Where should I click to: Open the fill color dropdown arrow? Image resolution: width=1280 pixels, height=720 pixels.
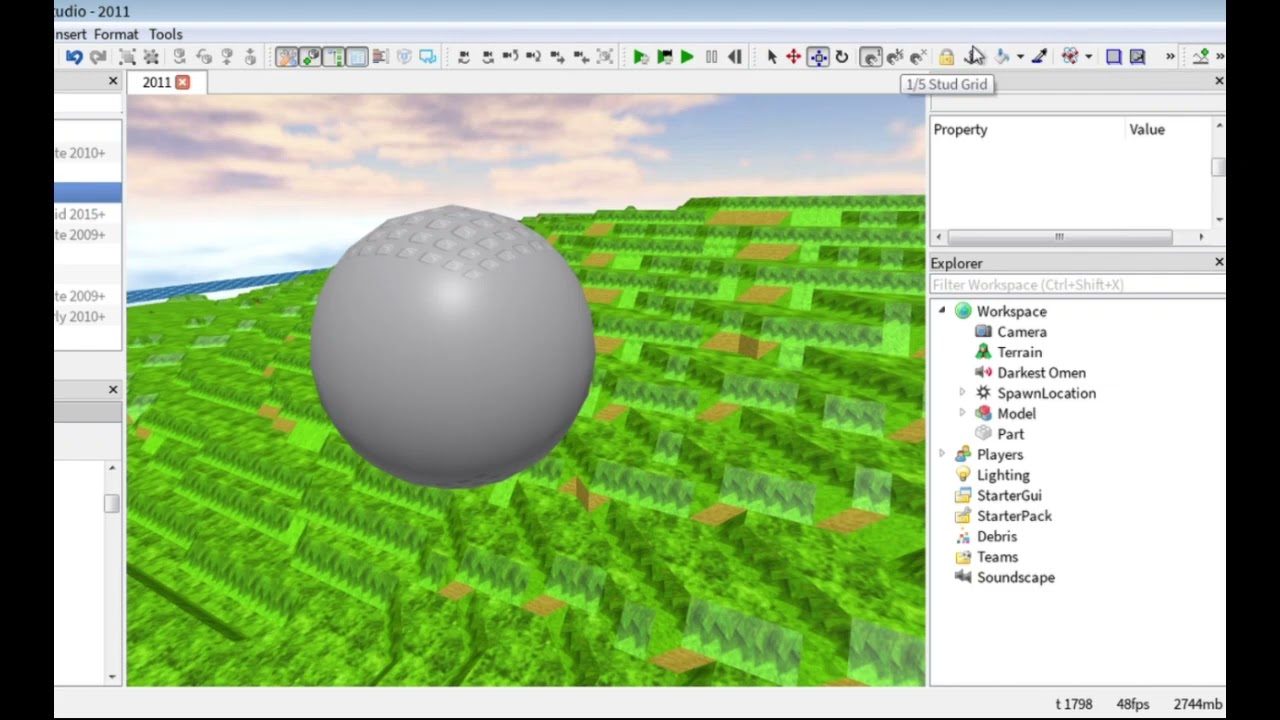tap(1020, 57)
